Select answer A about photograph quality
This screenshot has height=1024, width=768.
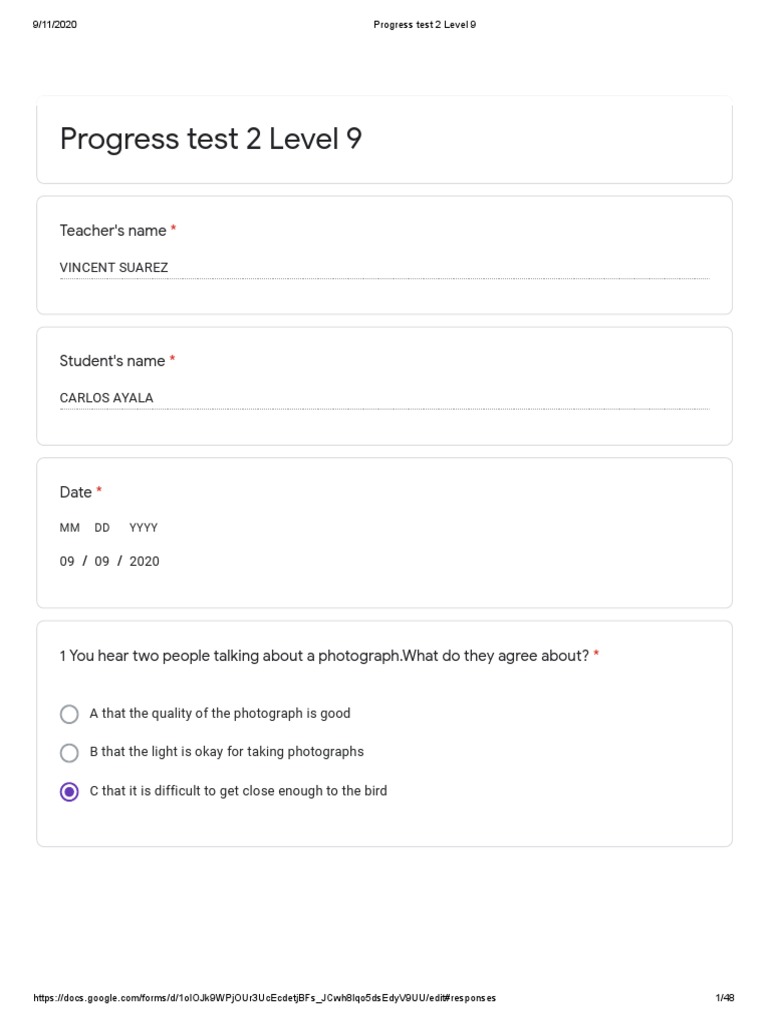tap(69, 714)
